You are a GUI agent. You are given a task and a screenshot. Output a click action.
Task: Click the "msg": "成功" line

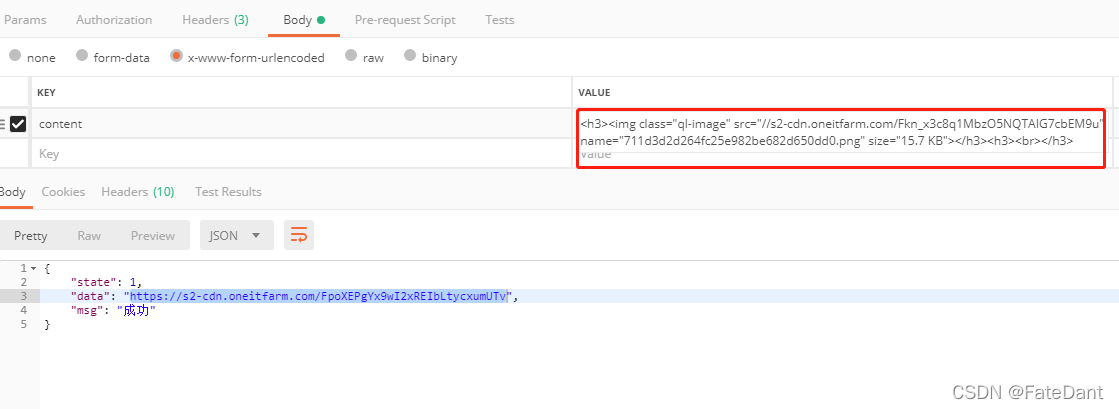point(113,310)
